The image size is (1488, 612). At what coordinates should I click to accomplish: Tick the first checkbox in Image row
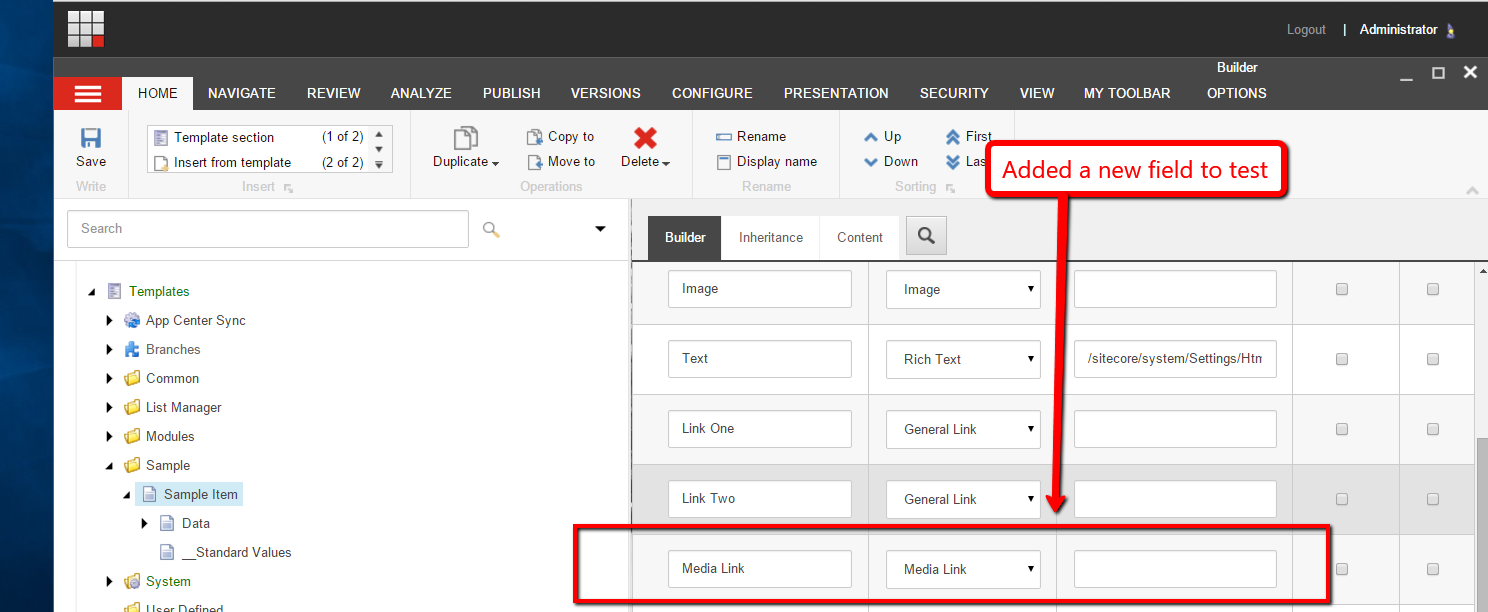click(x=1342, y=289)
